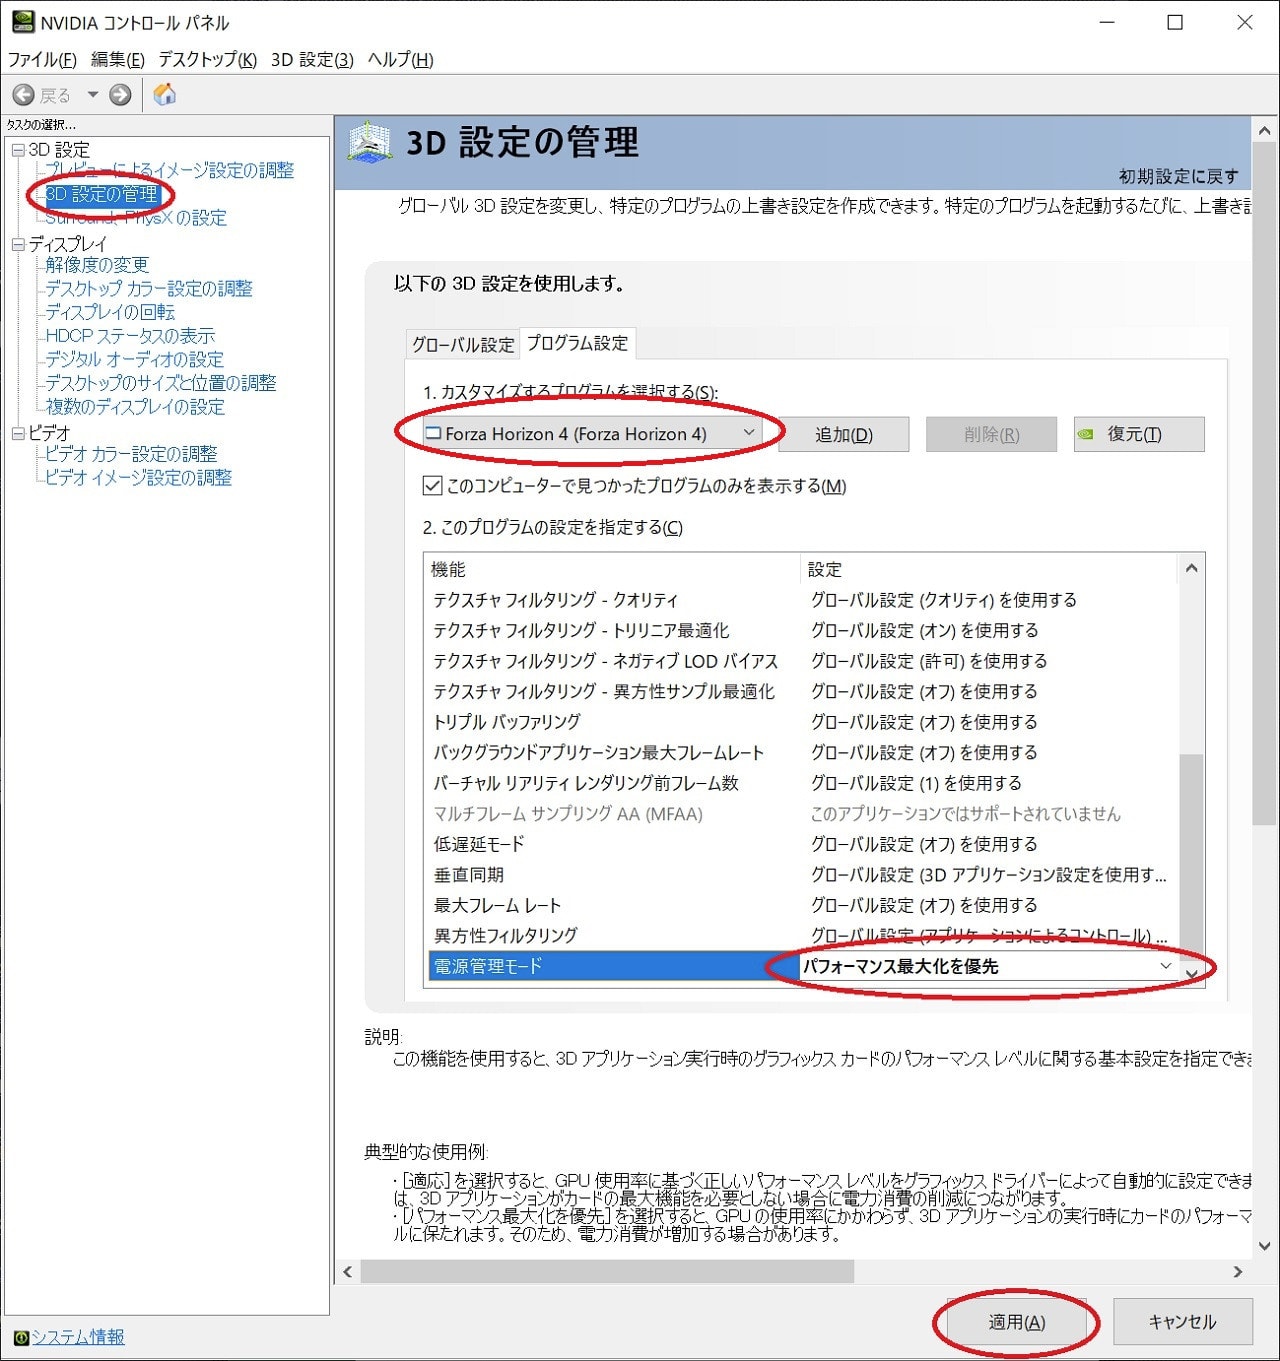Open 解像度の変更 tree item
This screenshot has height=1361, width=1280.
click(x=97, y=265)
